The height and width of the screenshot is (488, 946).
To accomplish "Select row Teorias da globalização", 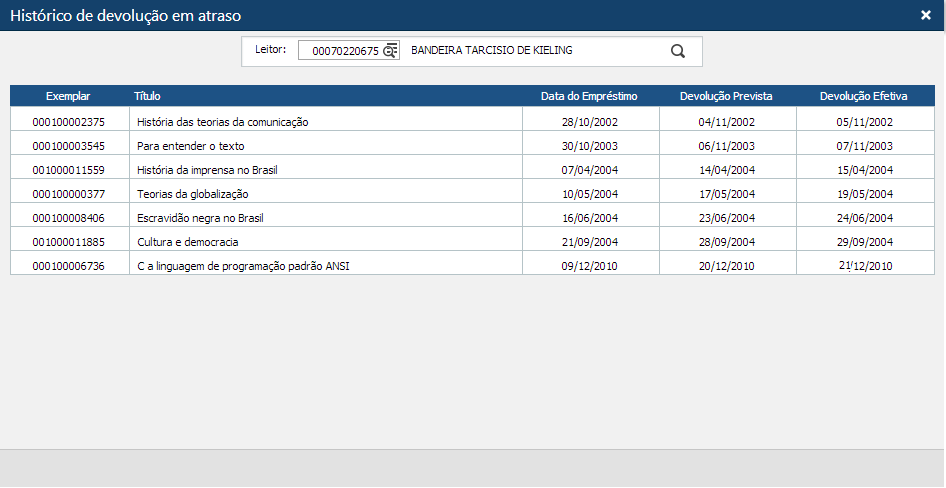I will point(192,194).
